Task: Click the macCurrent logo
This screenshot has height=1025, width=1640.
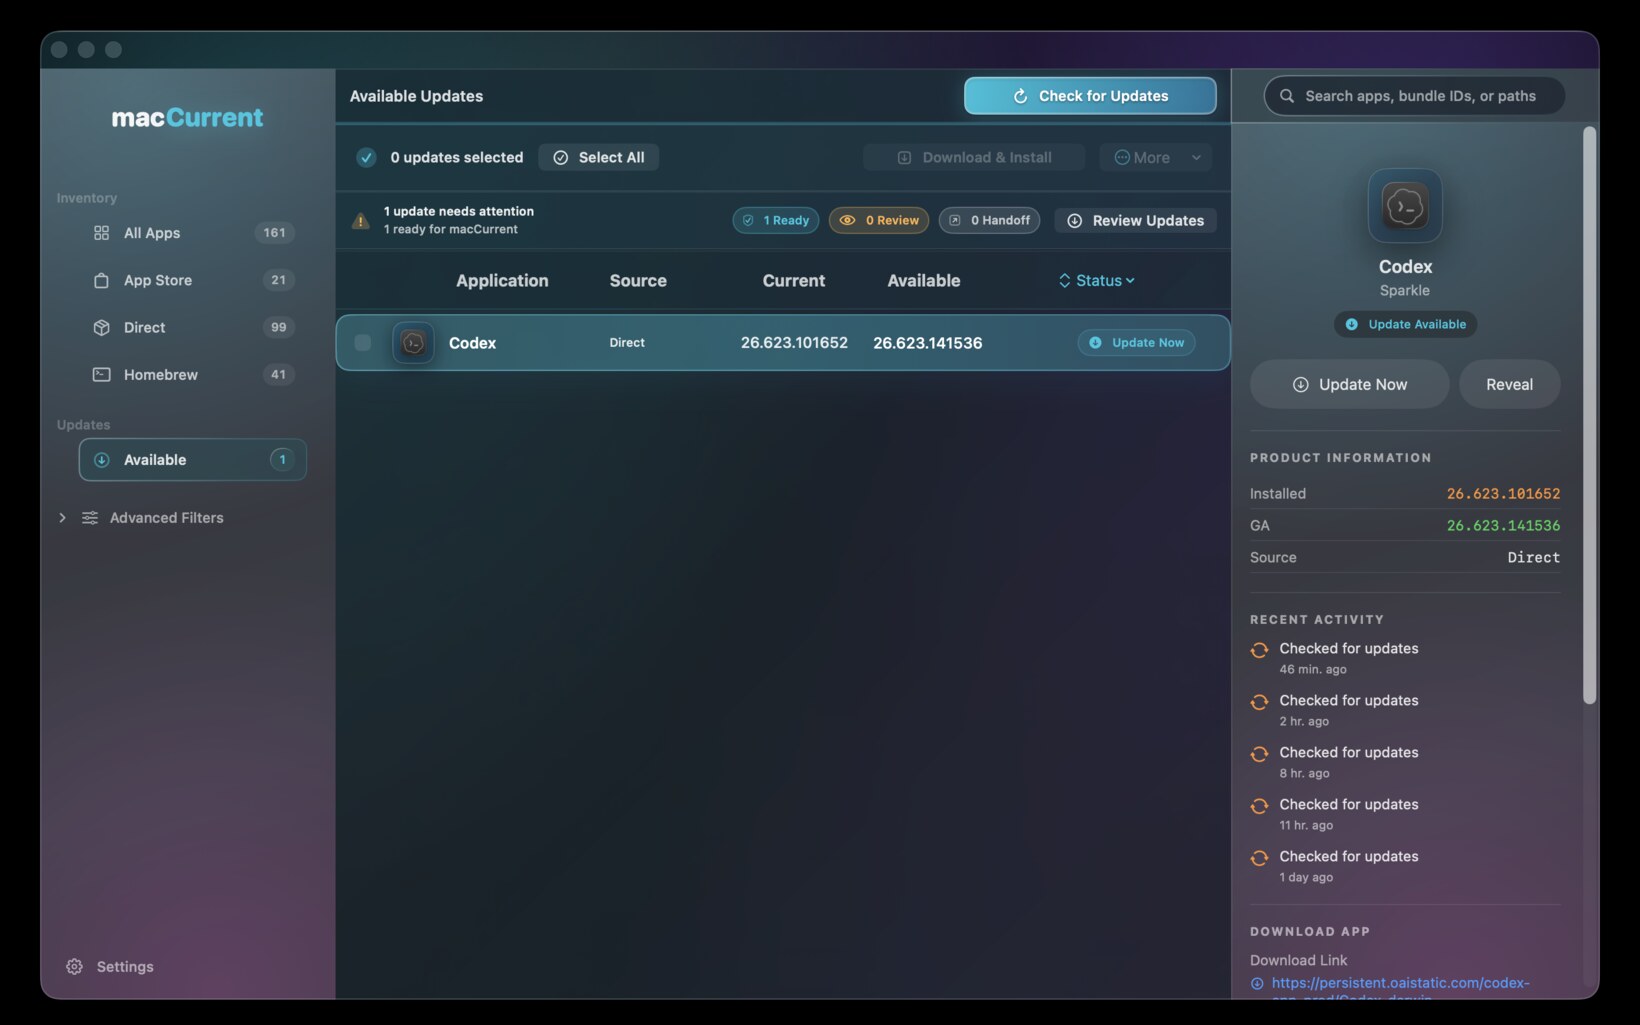Action: (x=187, y=118)
